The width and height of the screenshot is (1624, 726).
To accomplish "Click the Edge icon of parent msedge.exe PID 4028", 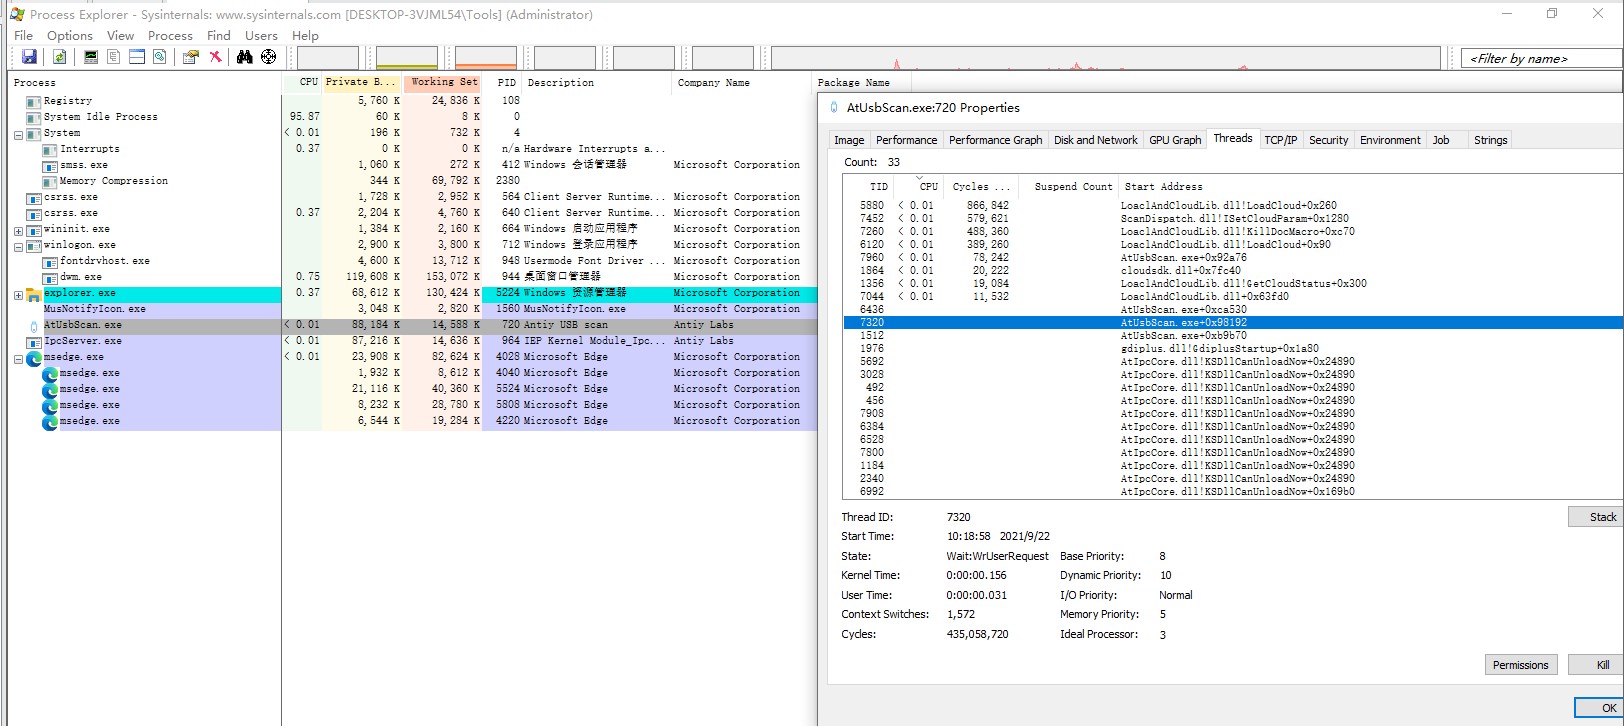I will tap(34, 358).
